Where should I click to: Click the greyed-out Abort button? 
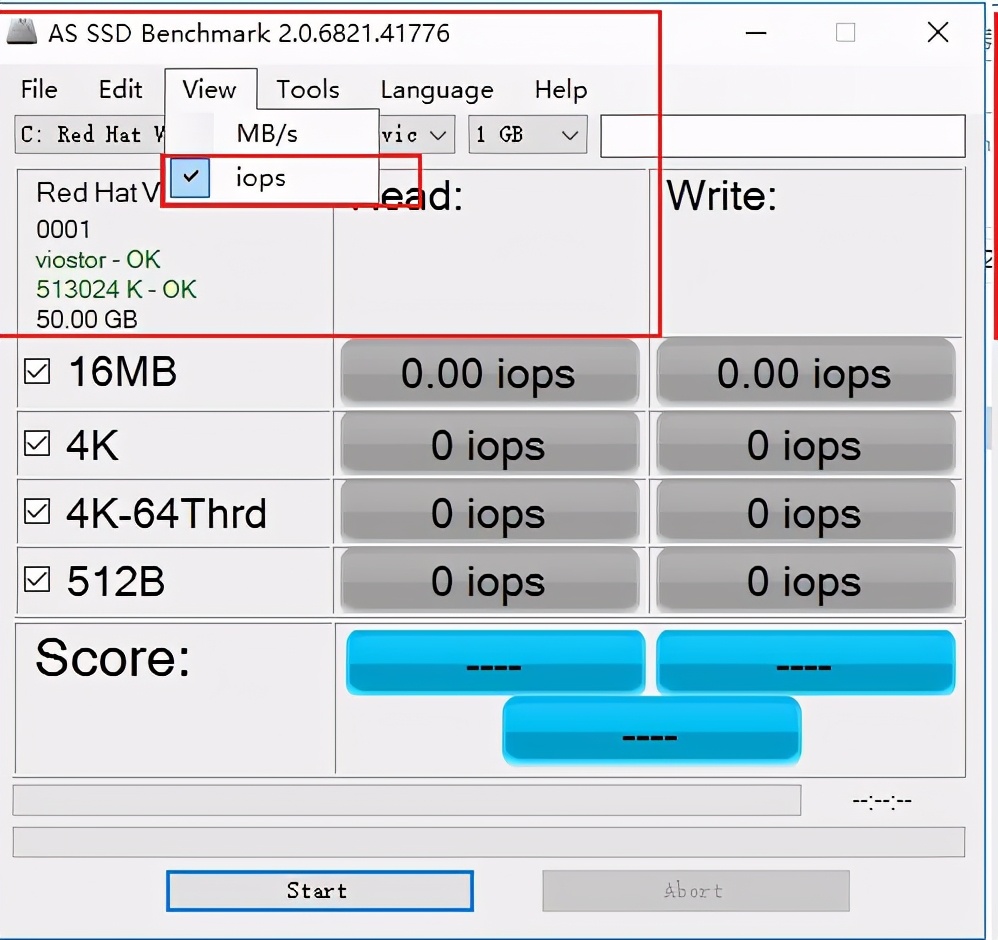(x=696, y=890)
